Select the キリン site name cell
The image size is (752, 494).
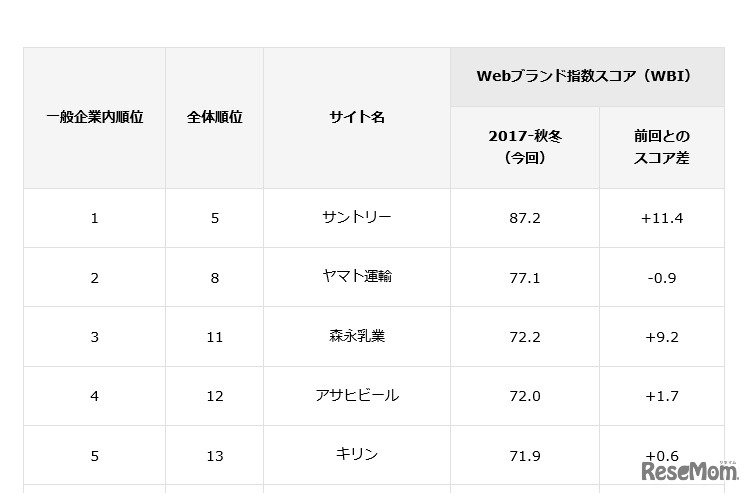[357, 455]
